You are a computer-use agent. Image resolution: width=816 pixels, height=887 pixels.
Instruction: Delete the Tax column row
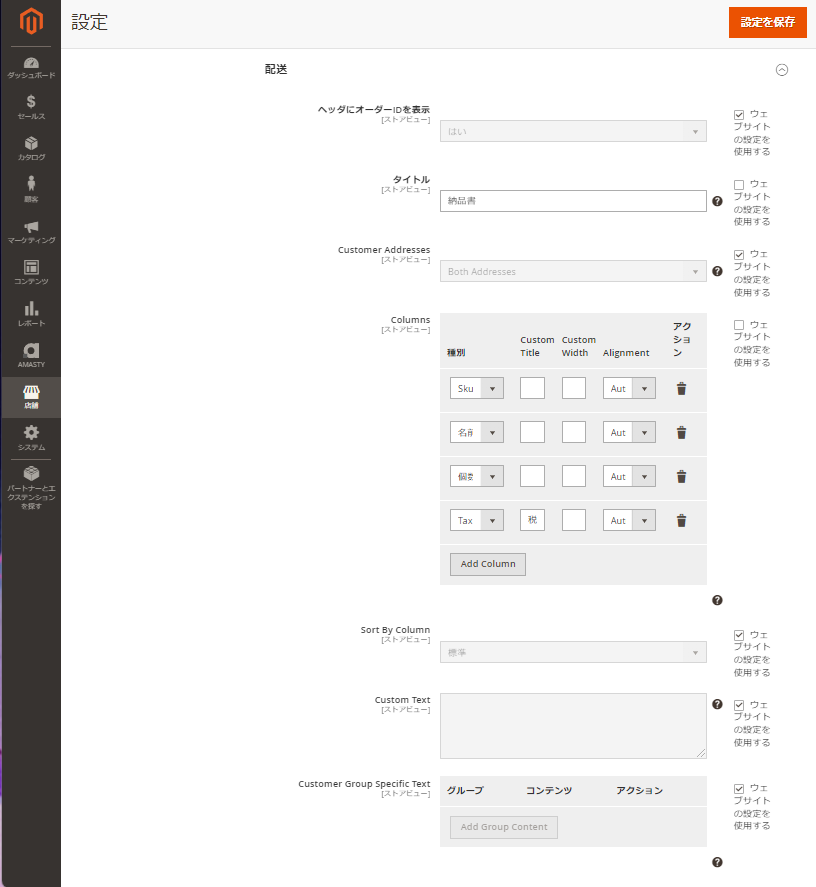[681, 521]
